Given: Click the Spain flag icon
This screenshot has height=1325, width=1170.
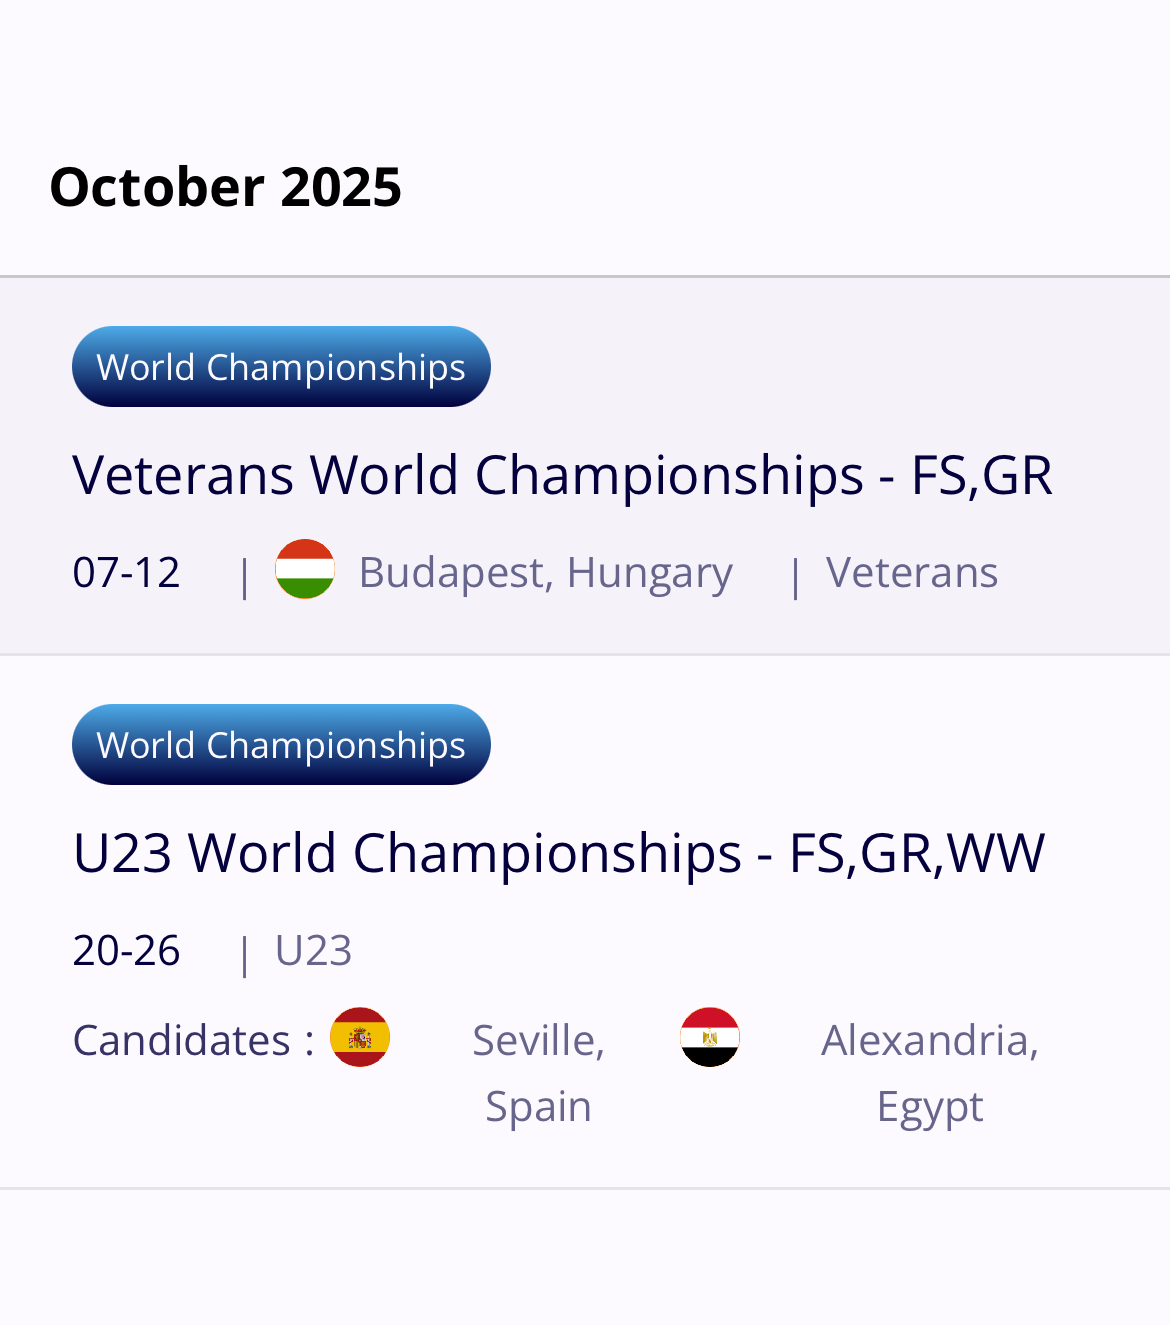Looking at the screenshot, I should pyautogui.click(x=360, y=1037).
